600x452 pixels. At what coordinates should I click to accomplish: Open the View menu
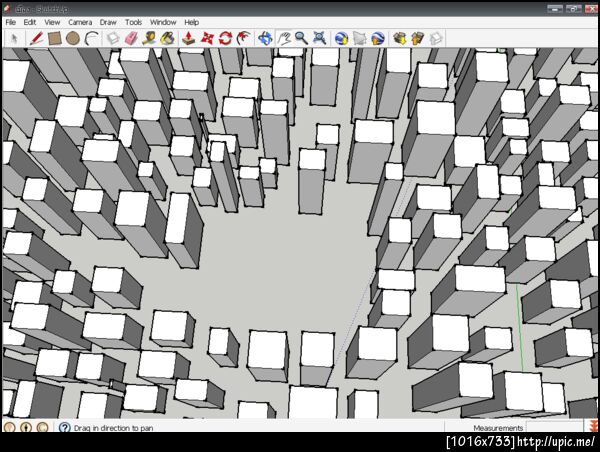tap(52, 22)
